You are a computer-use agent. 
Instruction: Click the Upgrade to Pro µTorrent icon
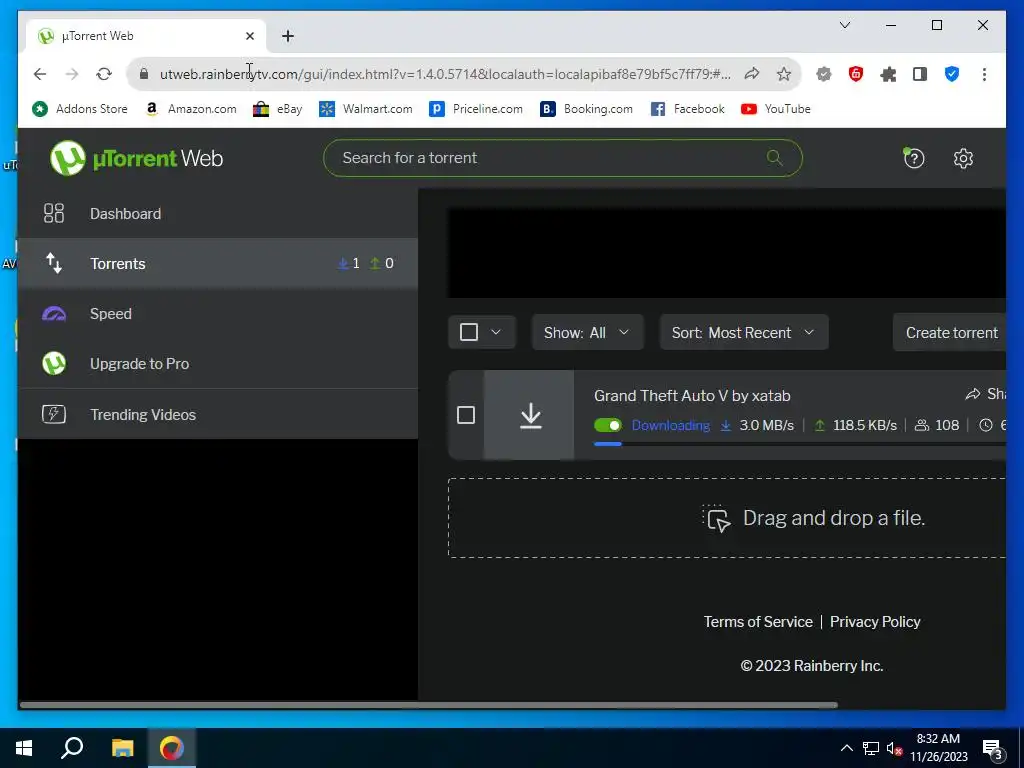tap(54, 364)
